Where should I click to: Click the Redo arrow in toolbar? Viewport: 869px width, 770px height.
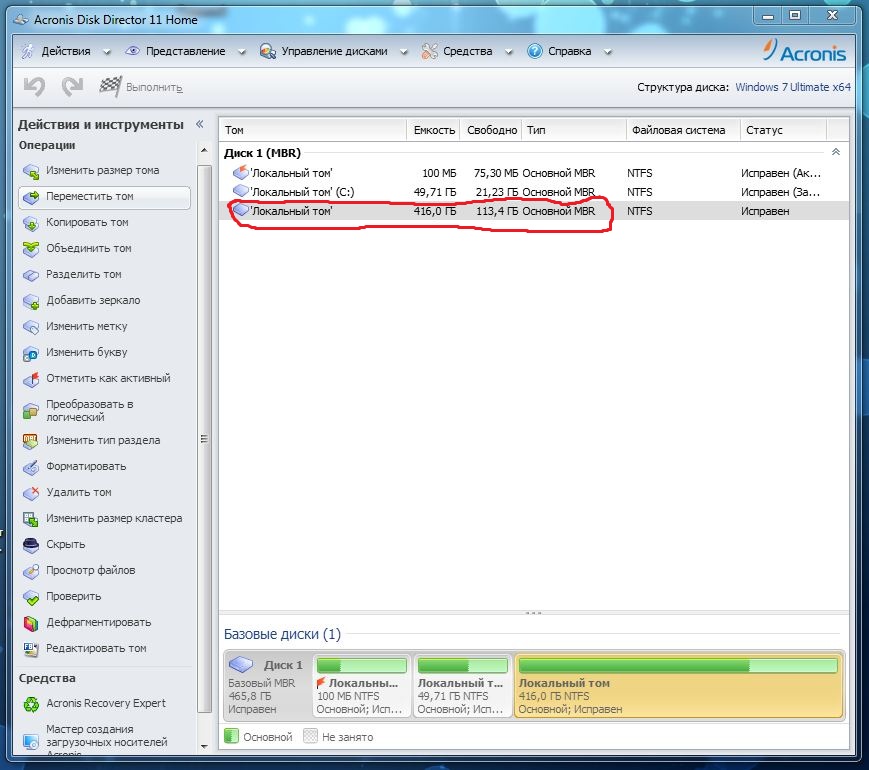pos(72,86)
